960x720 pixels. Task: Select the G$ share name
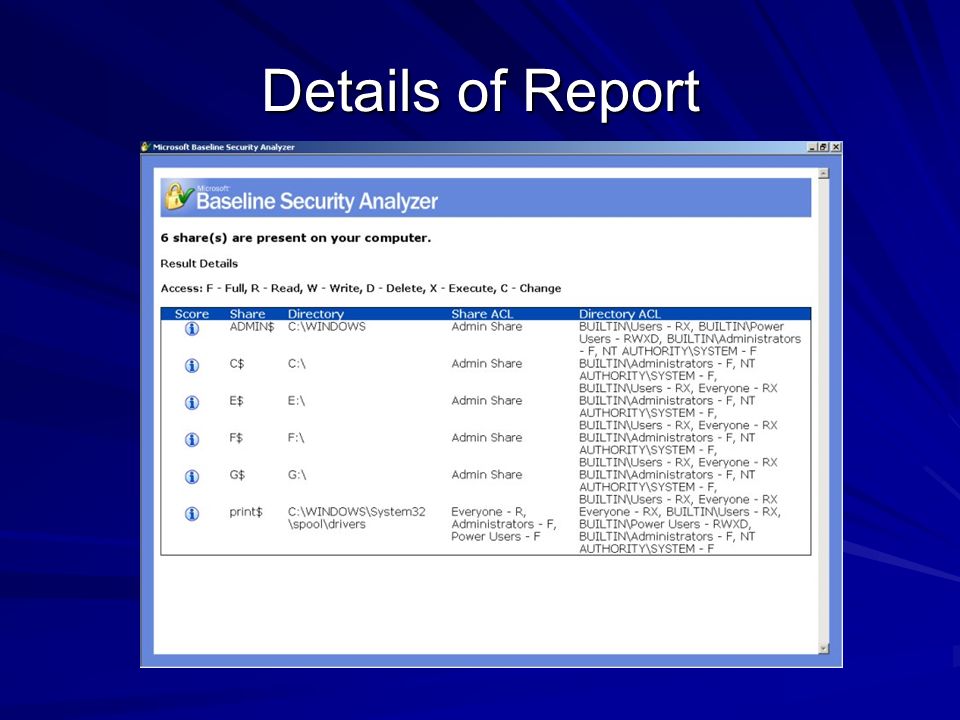pyautogui.click(x=237, y=475)
